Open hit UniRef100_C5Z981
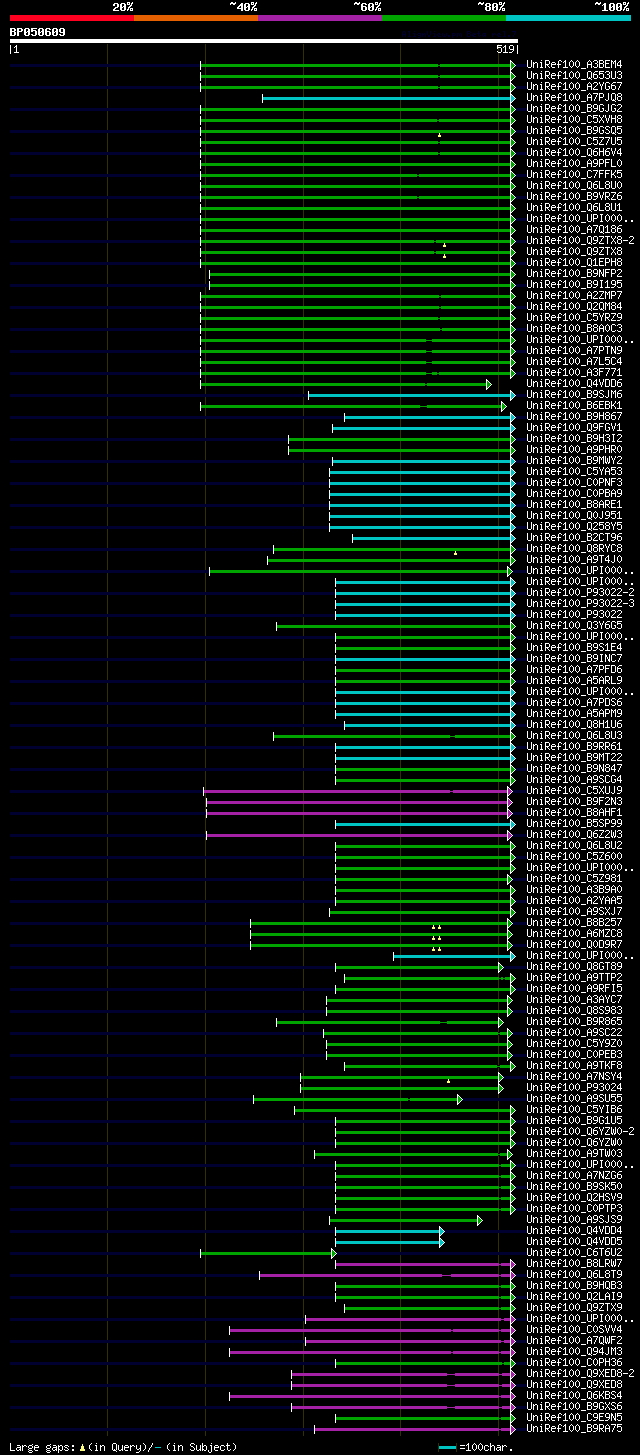This screenshot has width=640, height=1455. [x=574, y=879]
